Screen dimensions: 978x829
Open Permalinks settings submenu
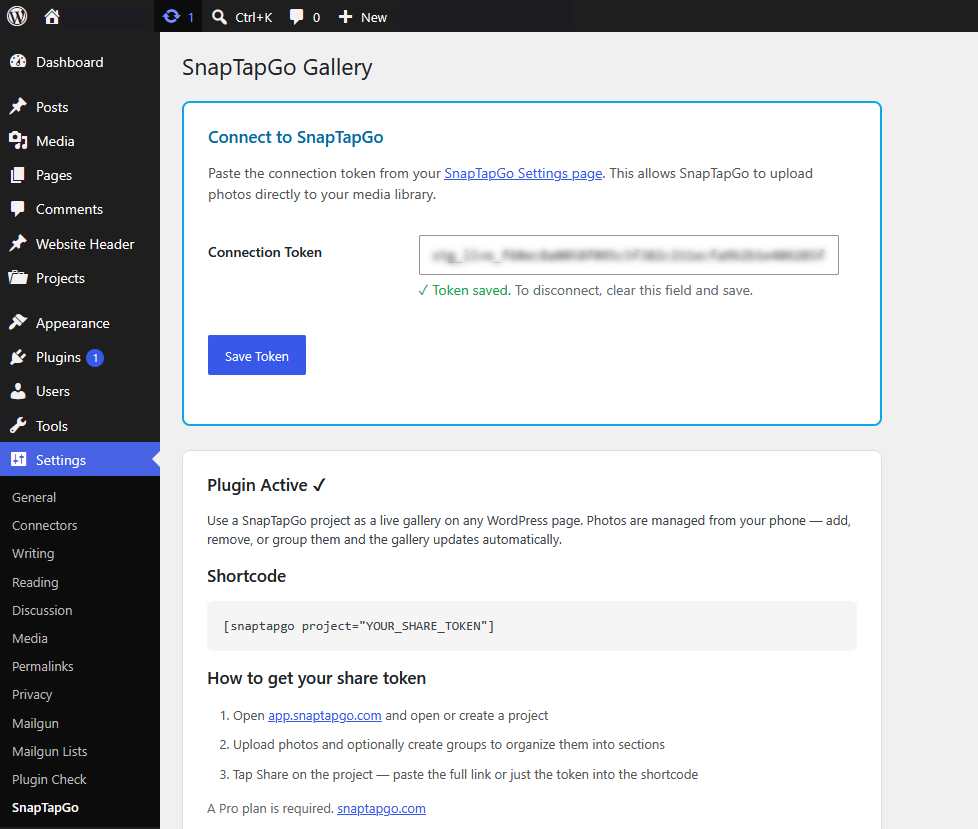tap(42, 666)
